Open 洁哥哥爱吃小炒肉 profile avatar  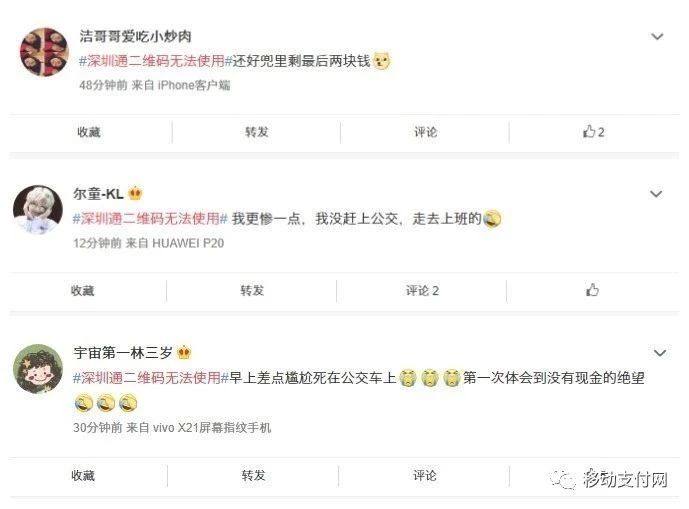44,52
